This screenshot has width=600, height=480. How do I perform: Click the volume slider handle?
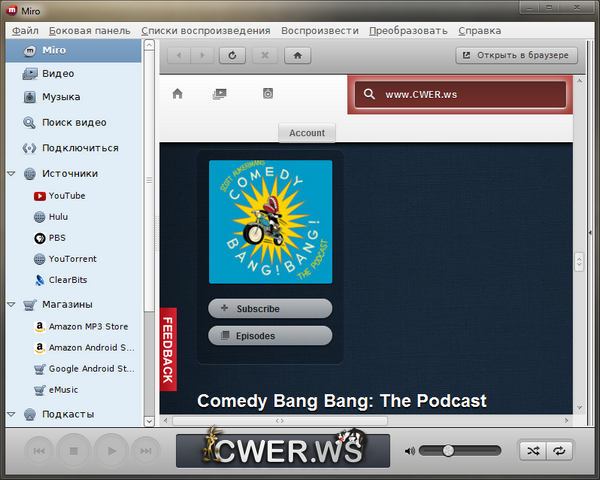click(448, 451)
